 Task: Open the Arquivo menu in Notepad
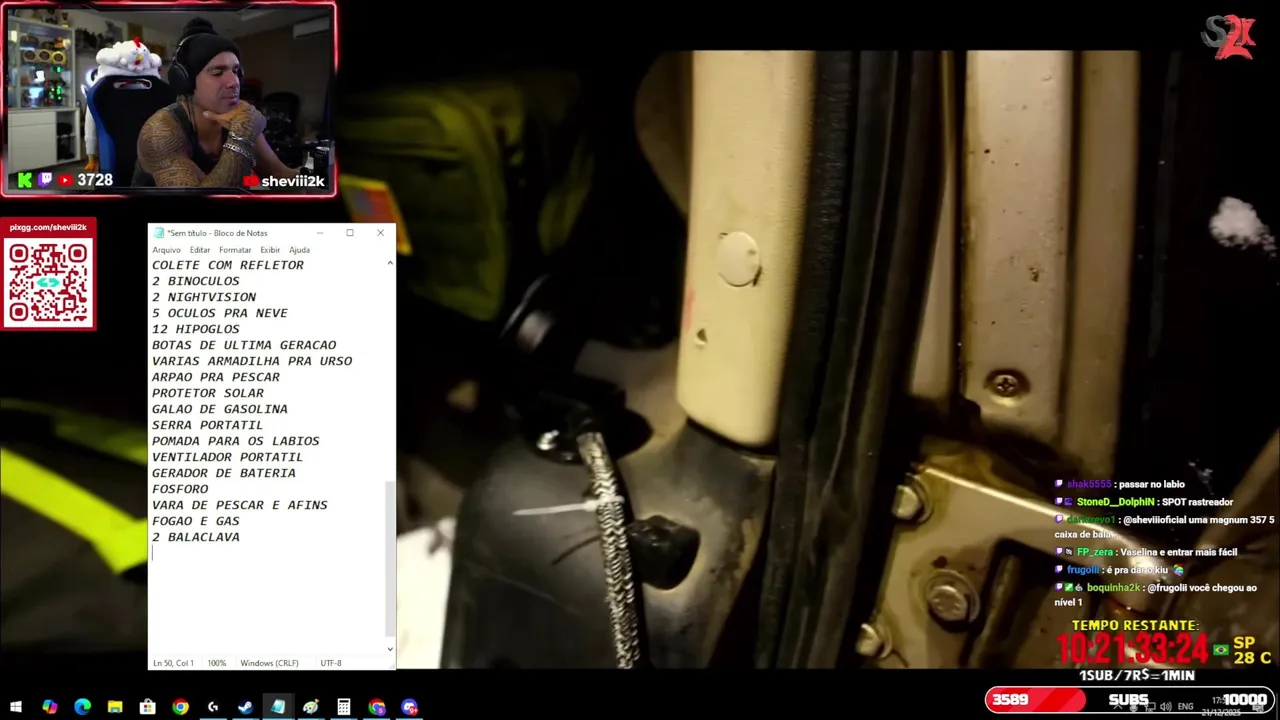166,250
